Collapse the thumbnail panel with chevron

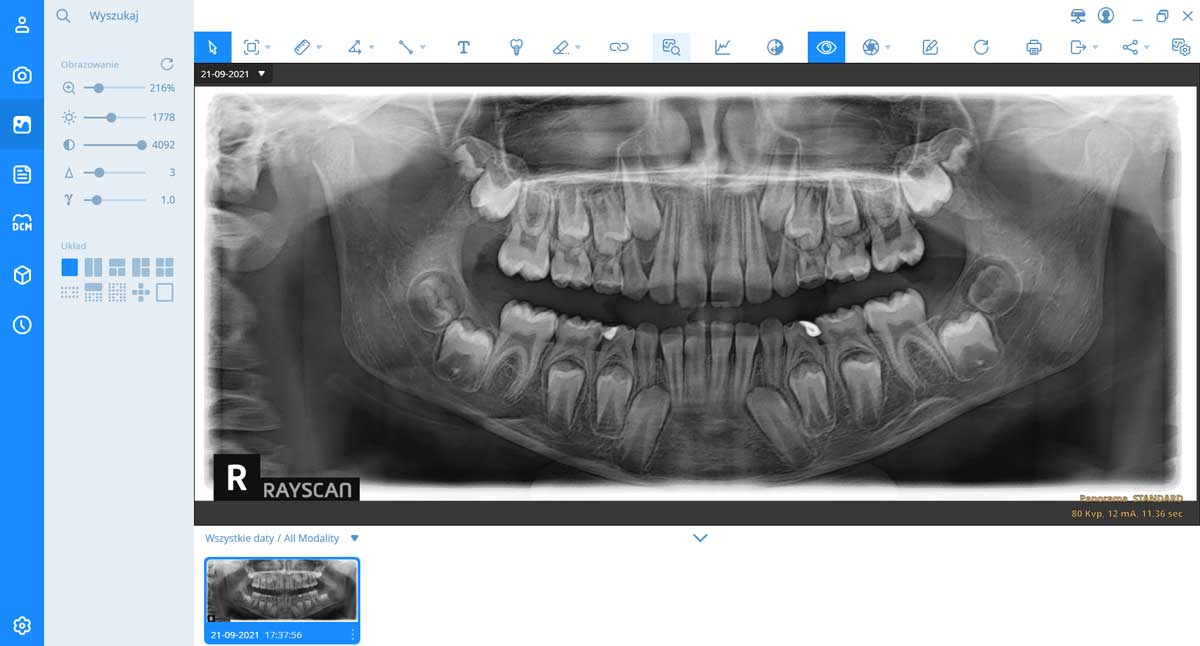(700, 538)
